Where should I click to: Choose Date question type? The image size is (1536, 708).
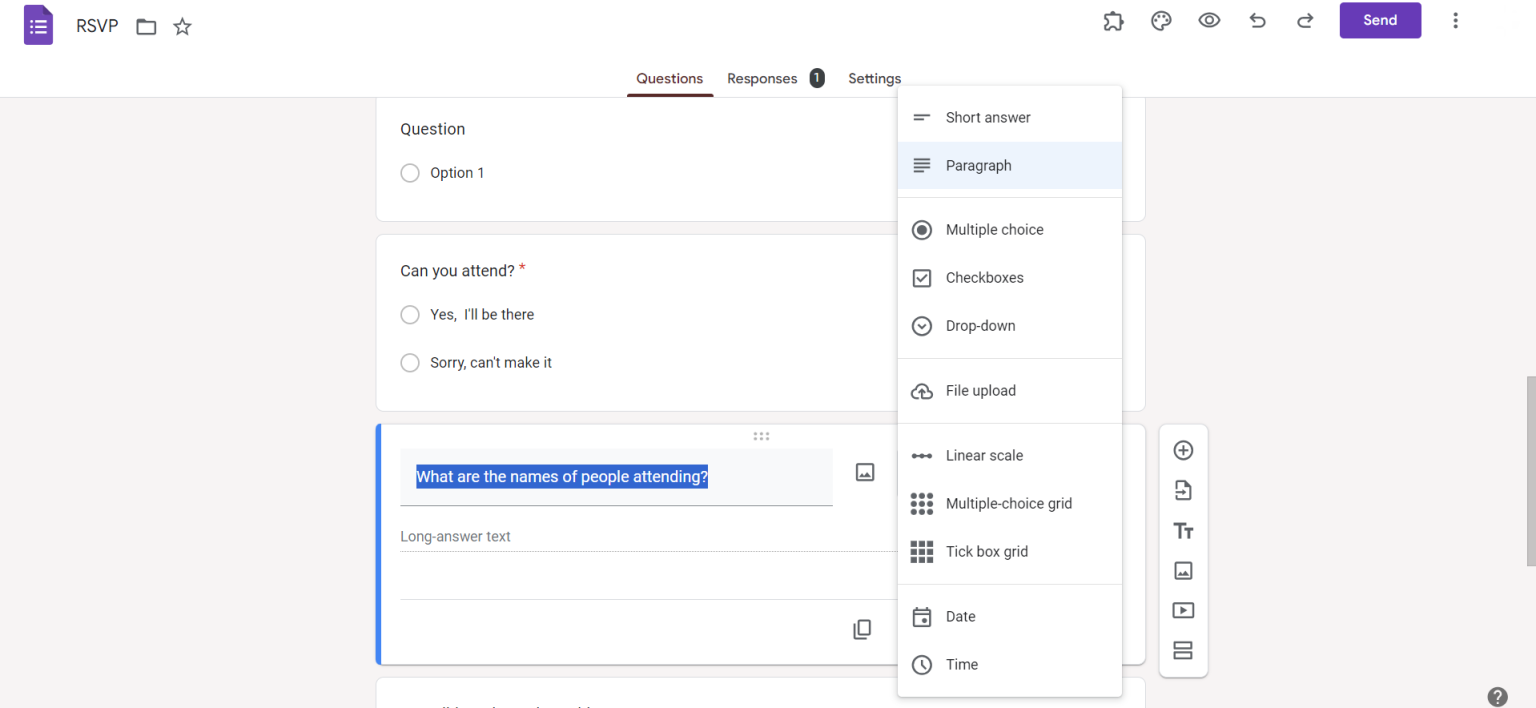click(1010, 617)
